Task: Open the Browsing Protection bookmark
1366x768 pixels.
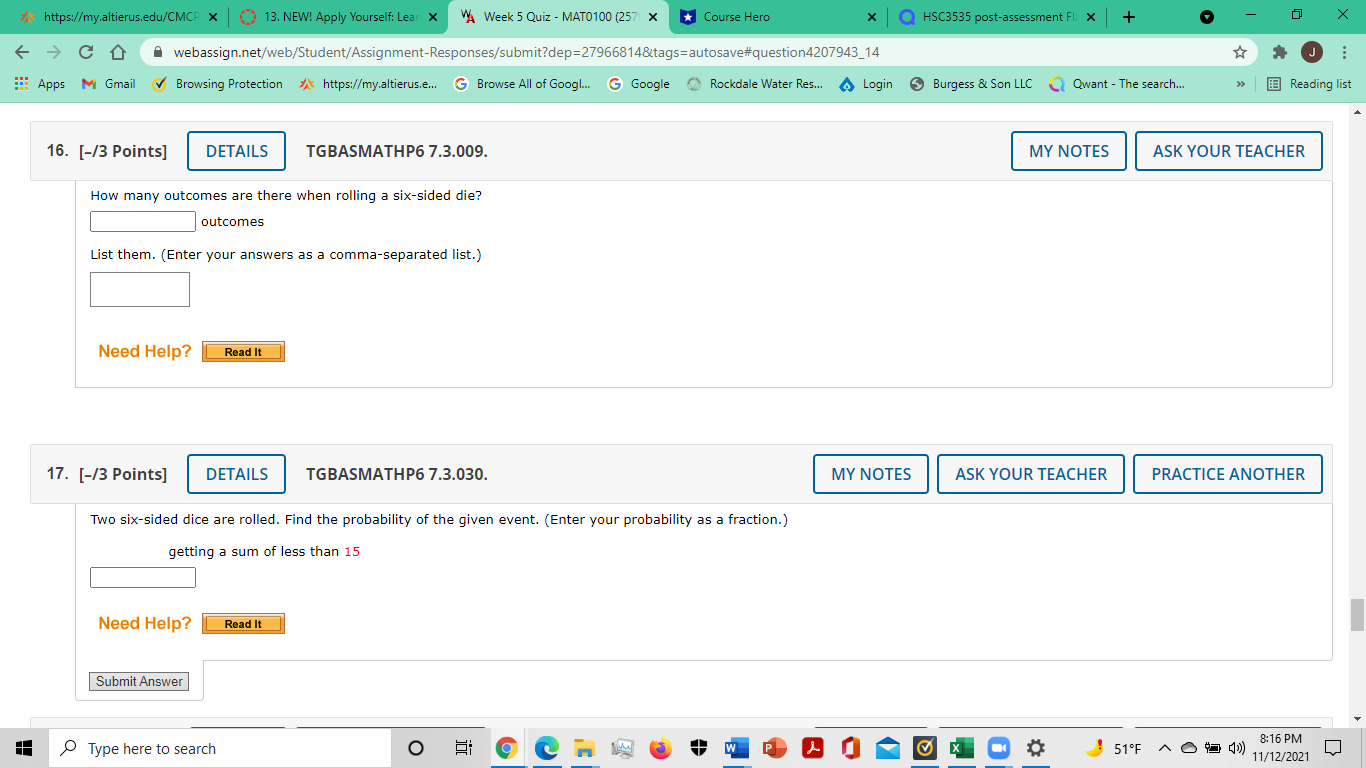Action: [x=217, y=84]
